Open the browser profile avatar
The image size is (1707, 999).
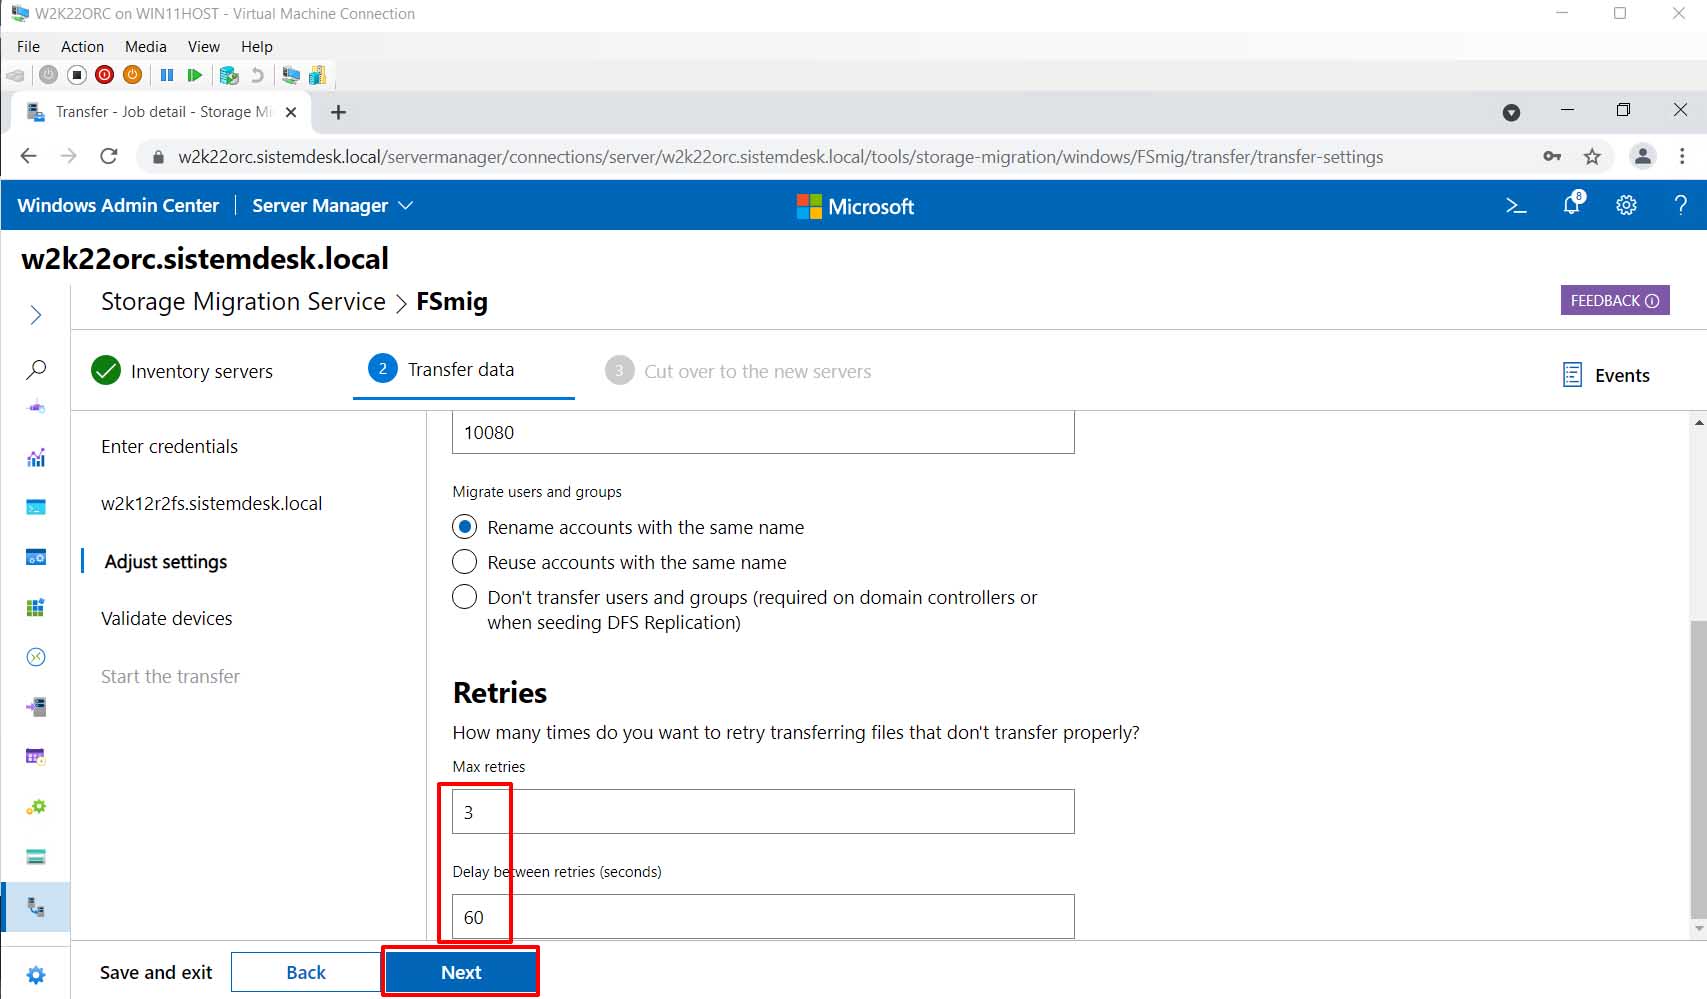point(1642,156)
